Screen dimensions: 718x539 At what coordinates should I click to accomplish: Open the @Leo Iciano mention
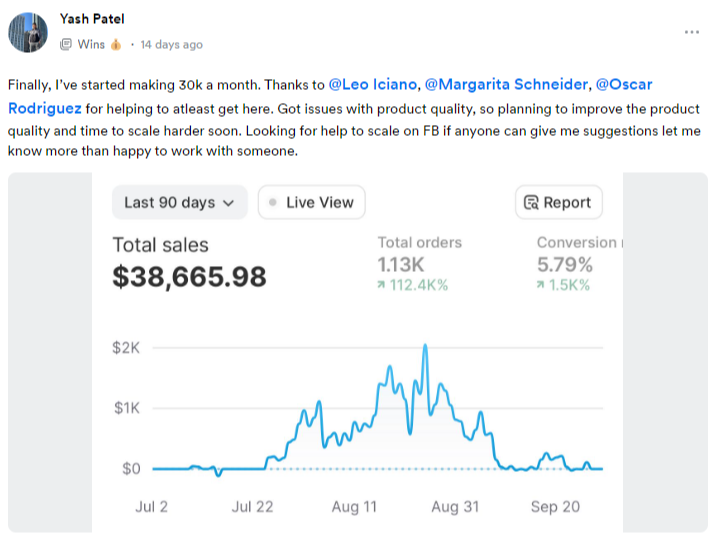click(373, 85)
